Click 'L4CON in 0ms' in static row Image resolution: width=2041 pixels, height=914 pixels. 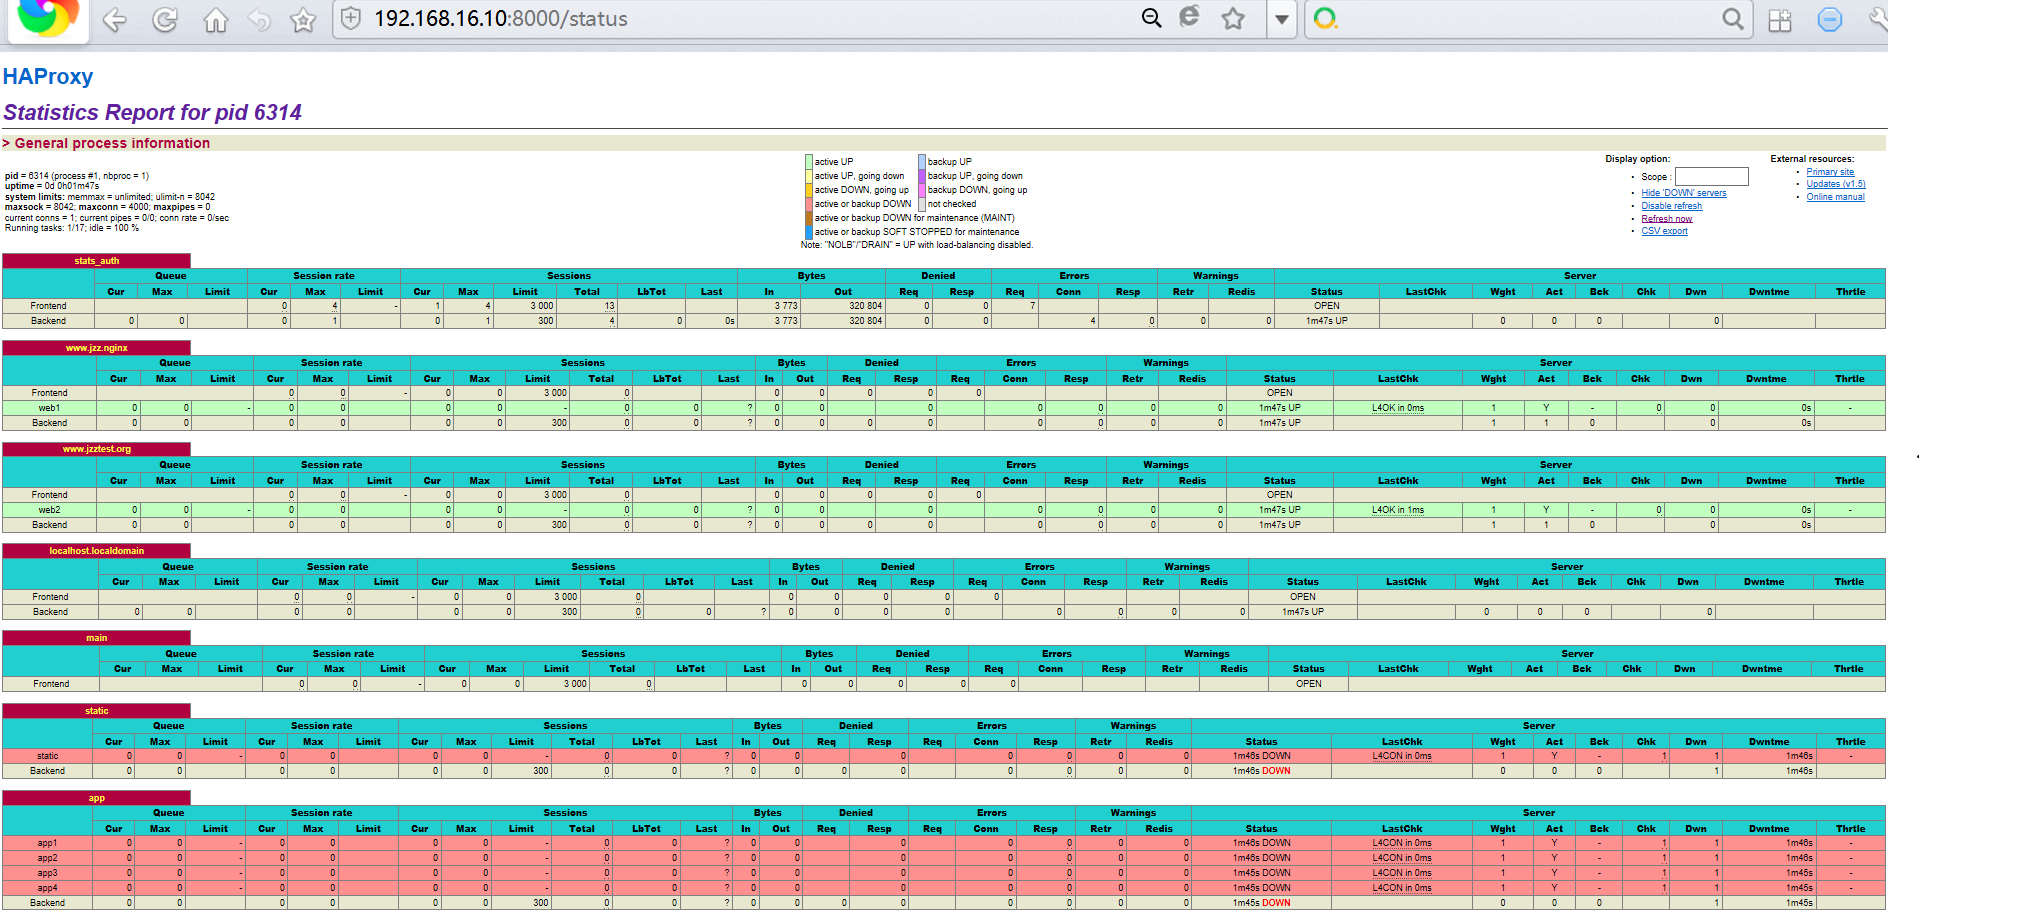(1402, 756)
